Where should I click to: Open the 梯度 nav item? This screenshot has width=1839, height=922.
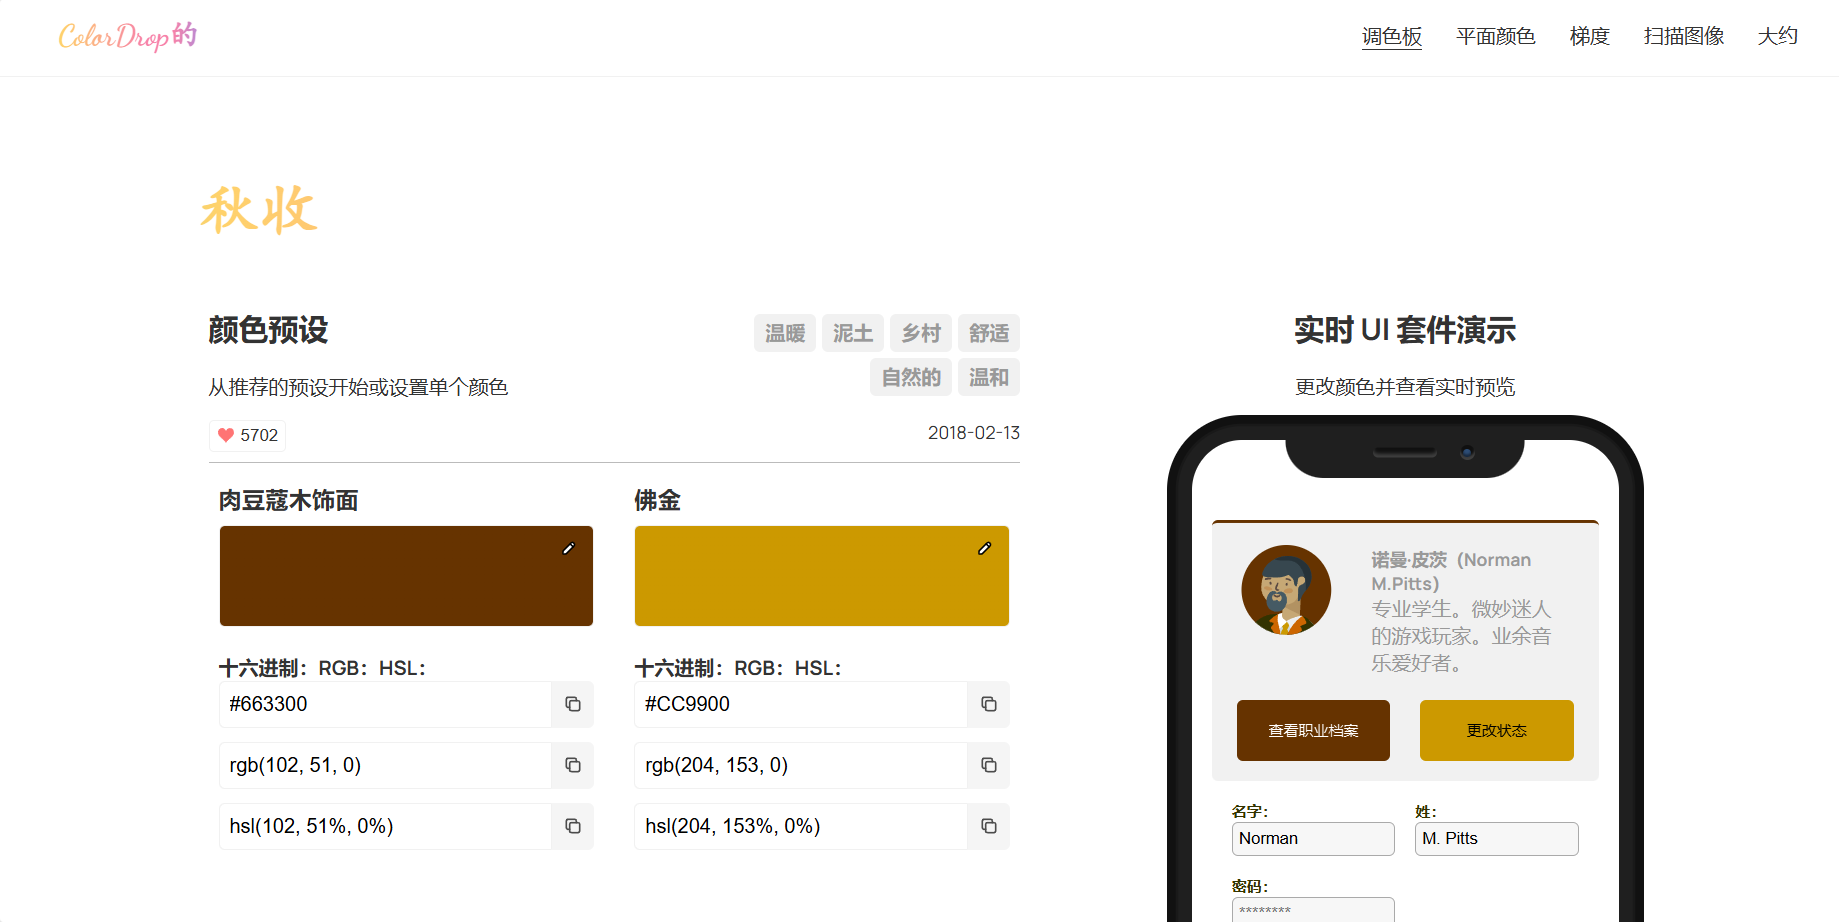(1590, 37)
